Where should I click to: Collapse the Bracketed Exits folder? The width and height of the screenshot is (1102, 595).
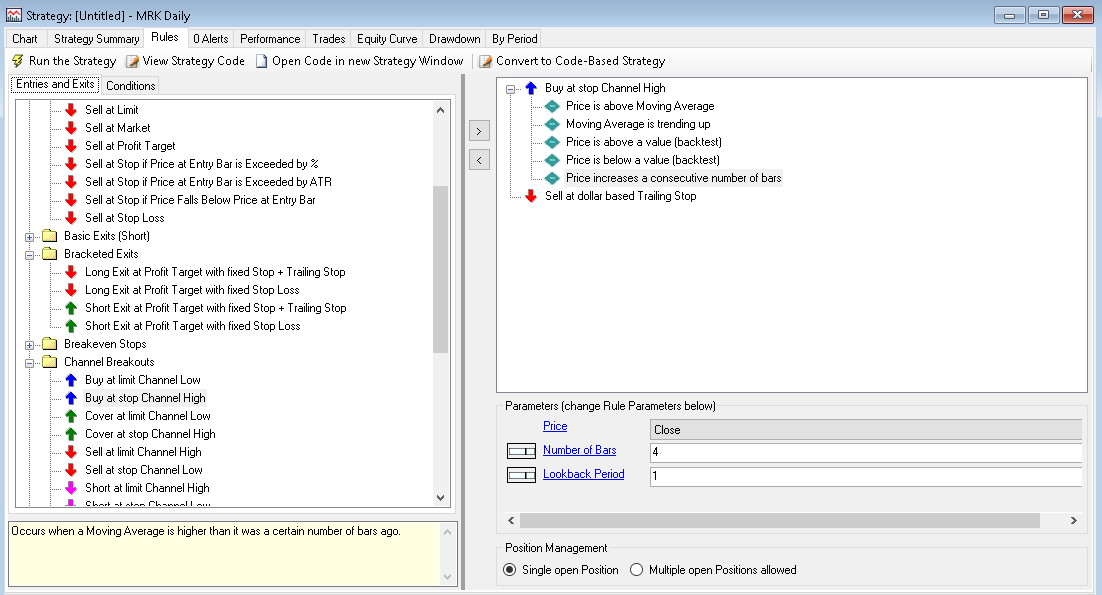(30, 254)
